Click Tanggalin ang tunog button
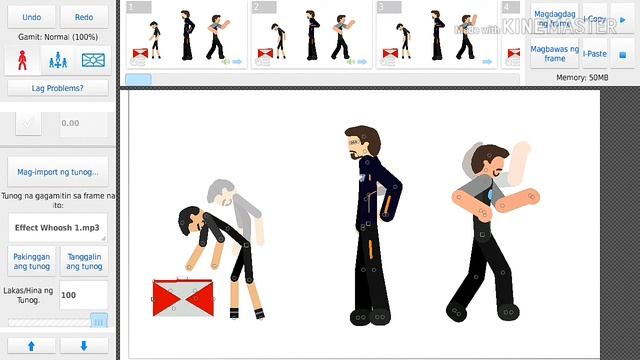Viewport: 640px width, 360px height. point(84,261)
